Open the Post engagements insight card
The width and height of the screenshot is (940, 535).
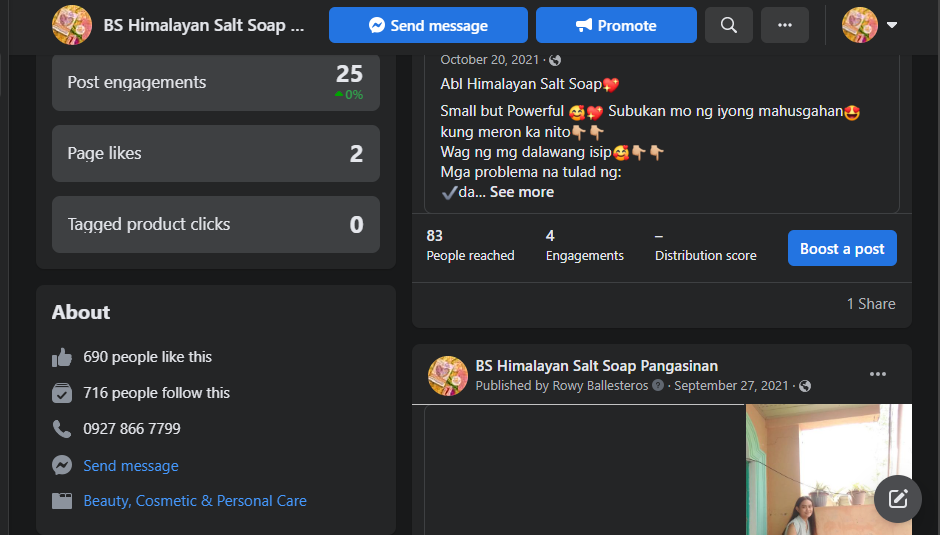(x=215, y=82)
